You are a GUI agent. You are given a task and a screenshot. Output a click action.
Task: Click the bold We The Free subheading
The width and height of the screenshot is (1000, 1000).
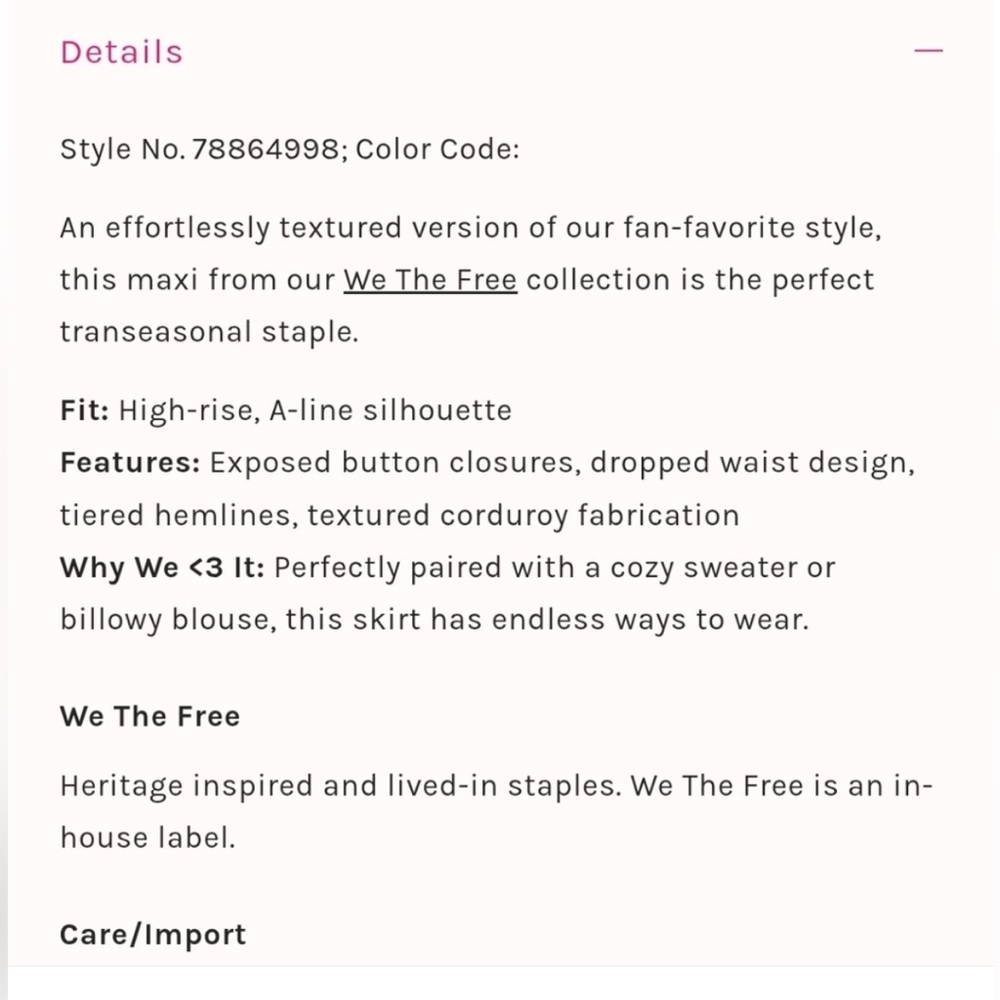tap(150, 716)
